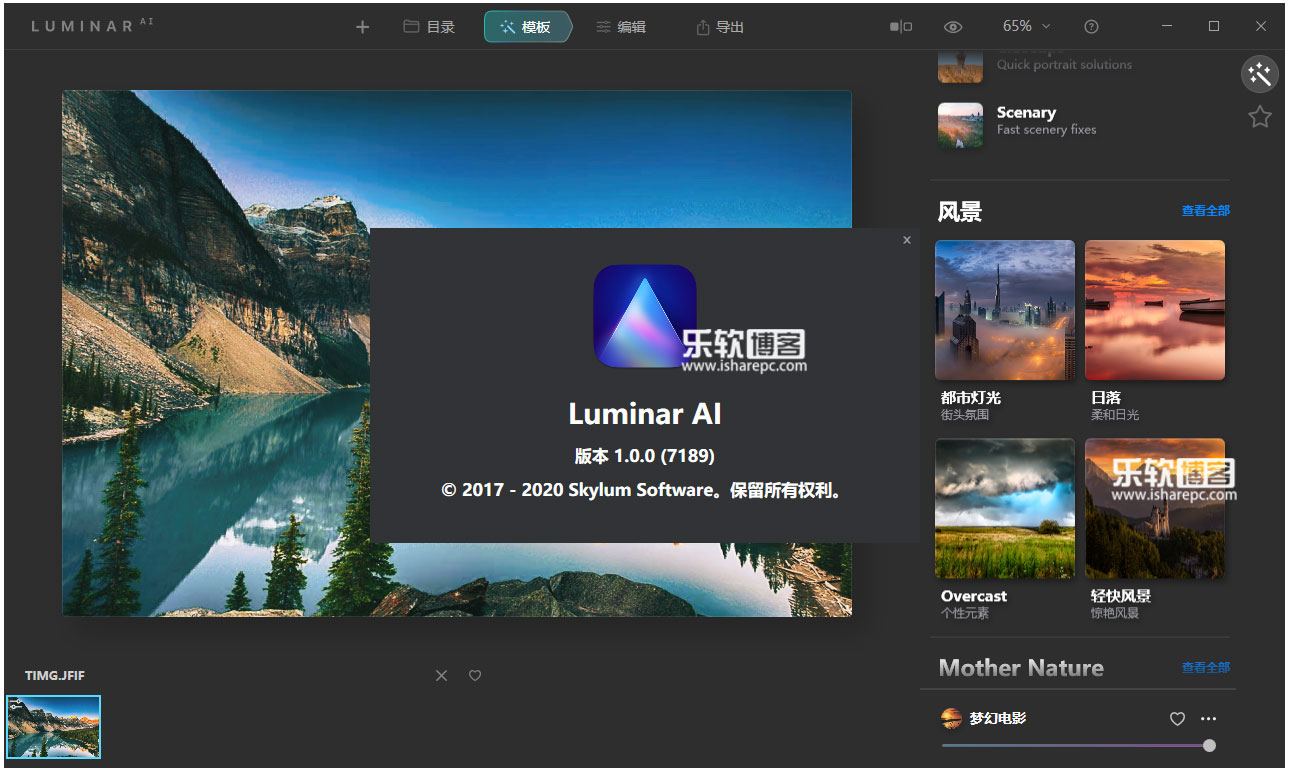The width and height of the screenshot is (1289, 770).
Task: Switch to the 模板 templates tab
Action: [x=527, y=27]
